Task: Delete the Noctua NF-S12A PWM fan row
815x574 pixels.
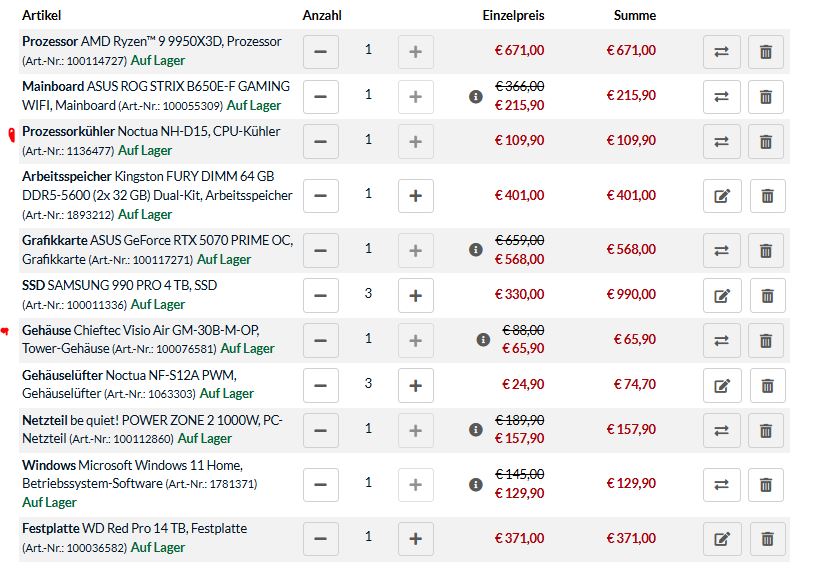Action: [x=767, y=386]
